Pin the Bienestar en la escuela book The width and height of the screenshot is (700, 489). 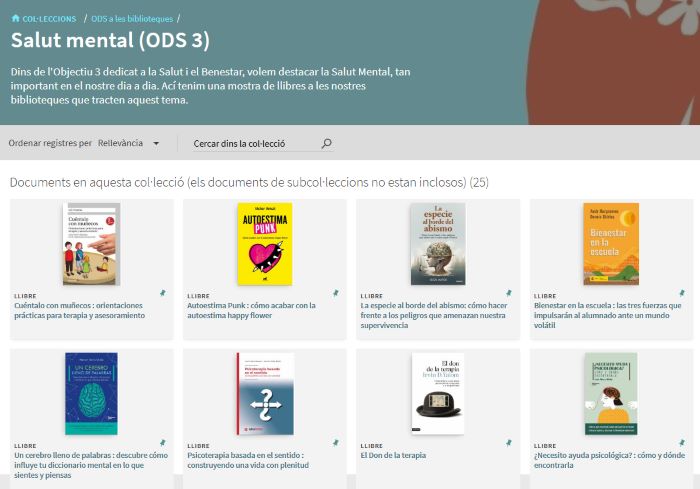(681, 293)
